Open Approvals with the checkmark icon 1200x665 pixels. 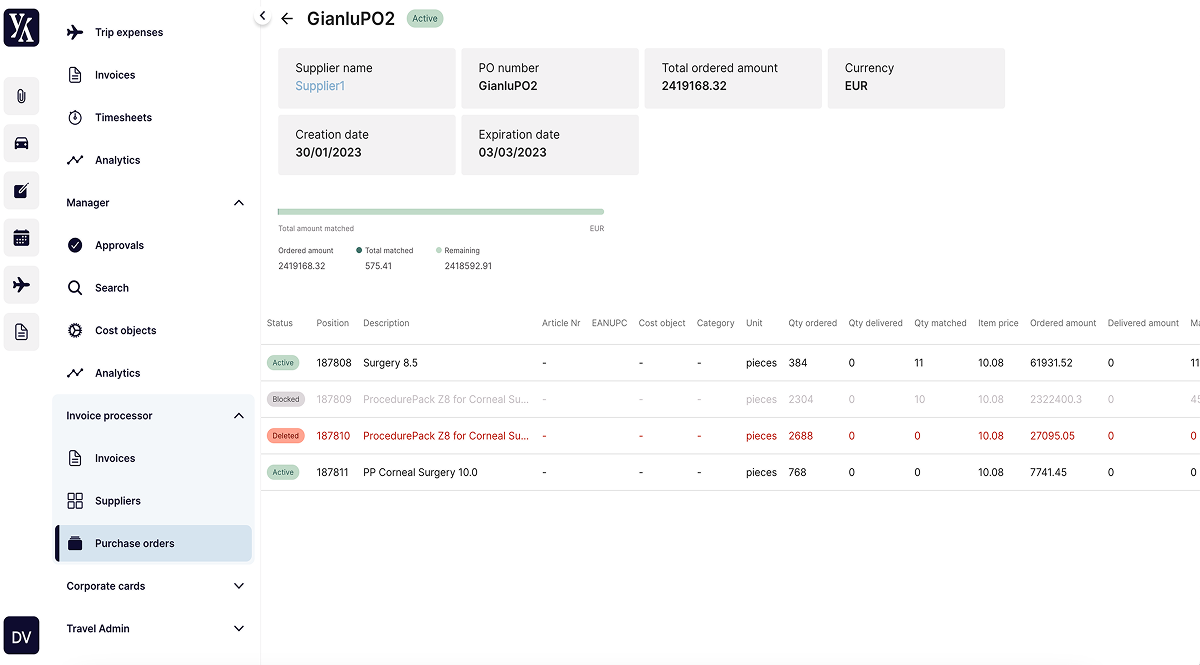click(74, 244)
